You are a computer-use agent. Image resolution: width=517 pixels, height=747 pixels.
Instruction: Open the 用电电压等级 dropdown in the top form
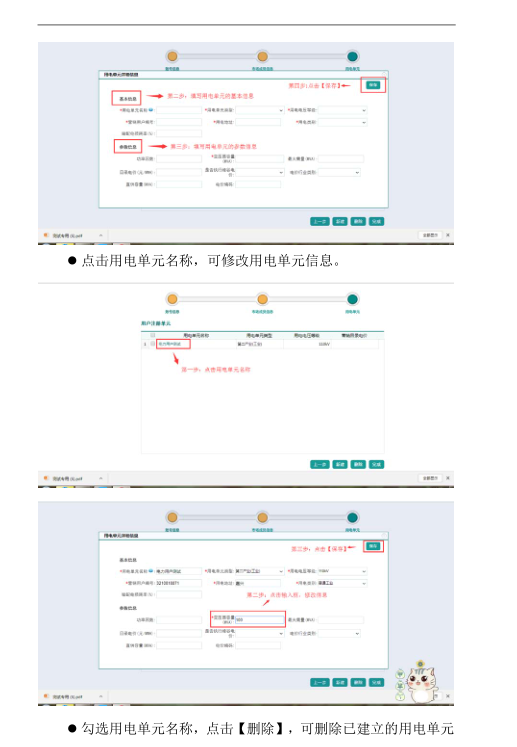tap(342, 110)
